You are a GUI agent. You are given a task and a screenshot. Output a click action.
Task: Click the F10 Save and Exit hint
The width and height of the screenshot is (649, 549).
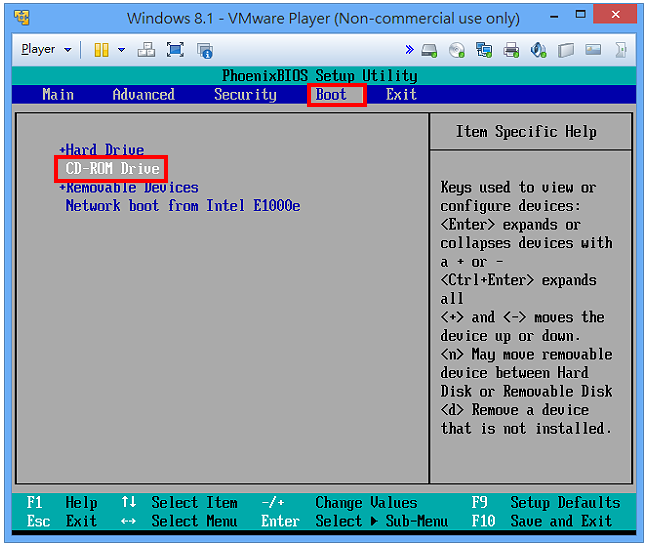[x=542, y=521]
